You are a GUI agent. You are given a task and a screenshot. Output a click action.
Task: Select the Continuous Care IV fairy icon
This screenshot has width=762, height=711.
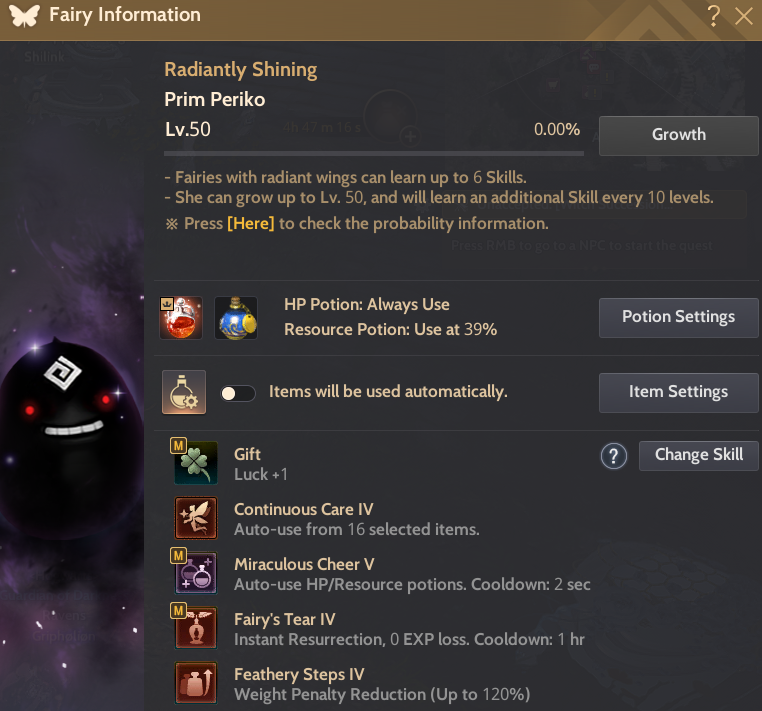[195, 518]
